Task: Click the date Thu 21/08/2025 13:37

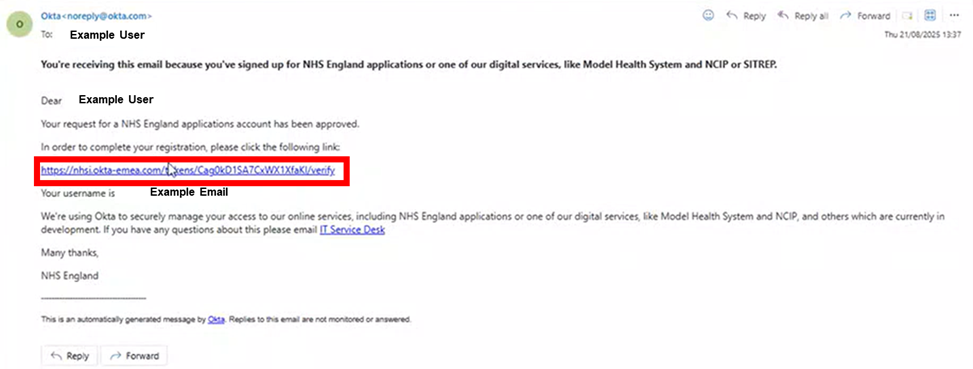Action: point(923,35)
